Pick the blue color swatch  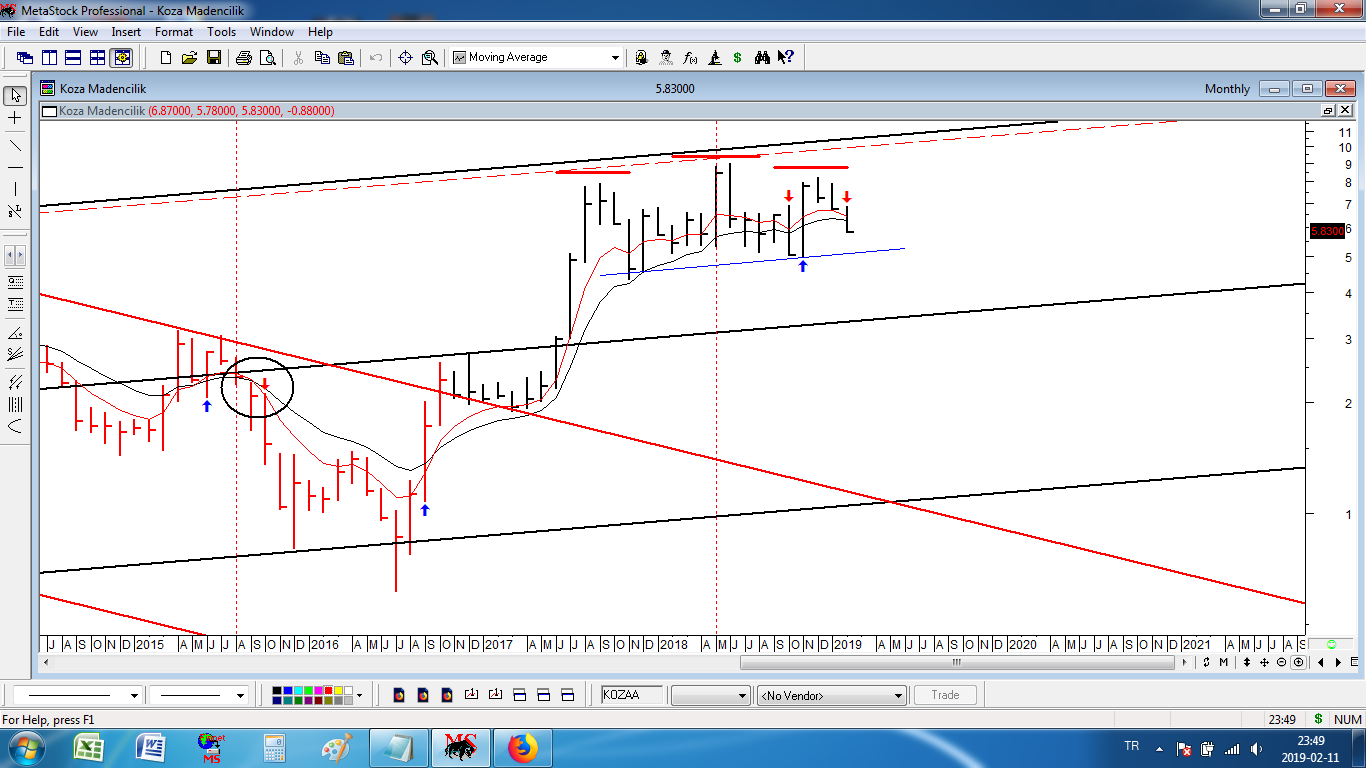(x=290, y=690)
